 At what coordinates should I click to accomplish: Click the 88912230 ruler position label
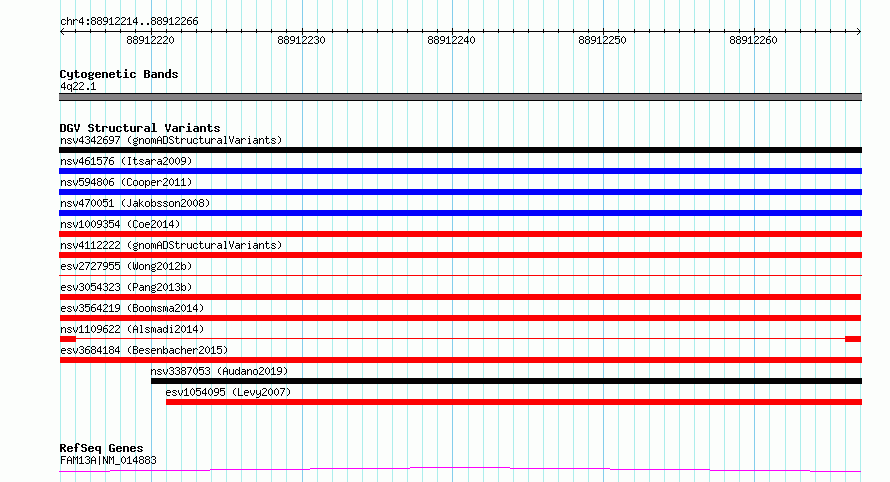pos(301,40)
